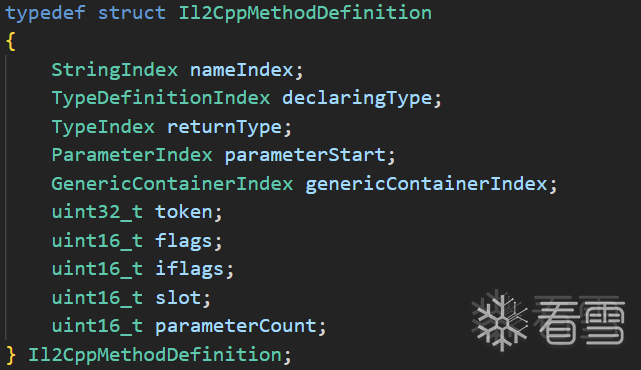Select Il2CppMethodDefinition name in struct header
This screenshot has width=641, height=370.
(x=305, y=13)
